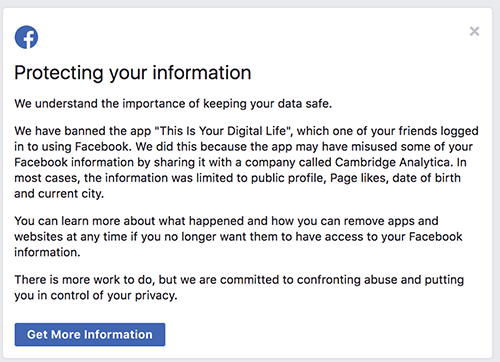Close the Protecting your information dialog
The image size is (500, 362).
(x=474, y=31)
